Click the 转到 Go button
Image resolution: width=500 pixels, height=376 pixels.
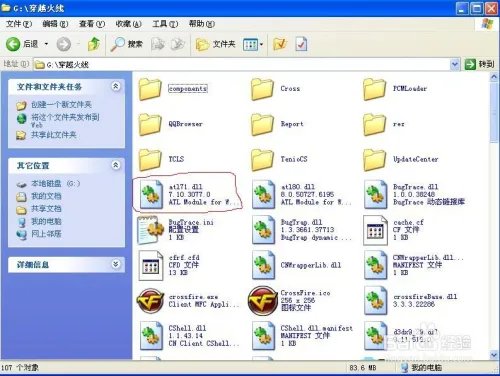479,64
